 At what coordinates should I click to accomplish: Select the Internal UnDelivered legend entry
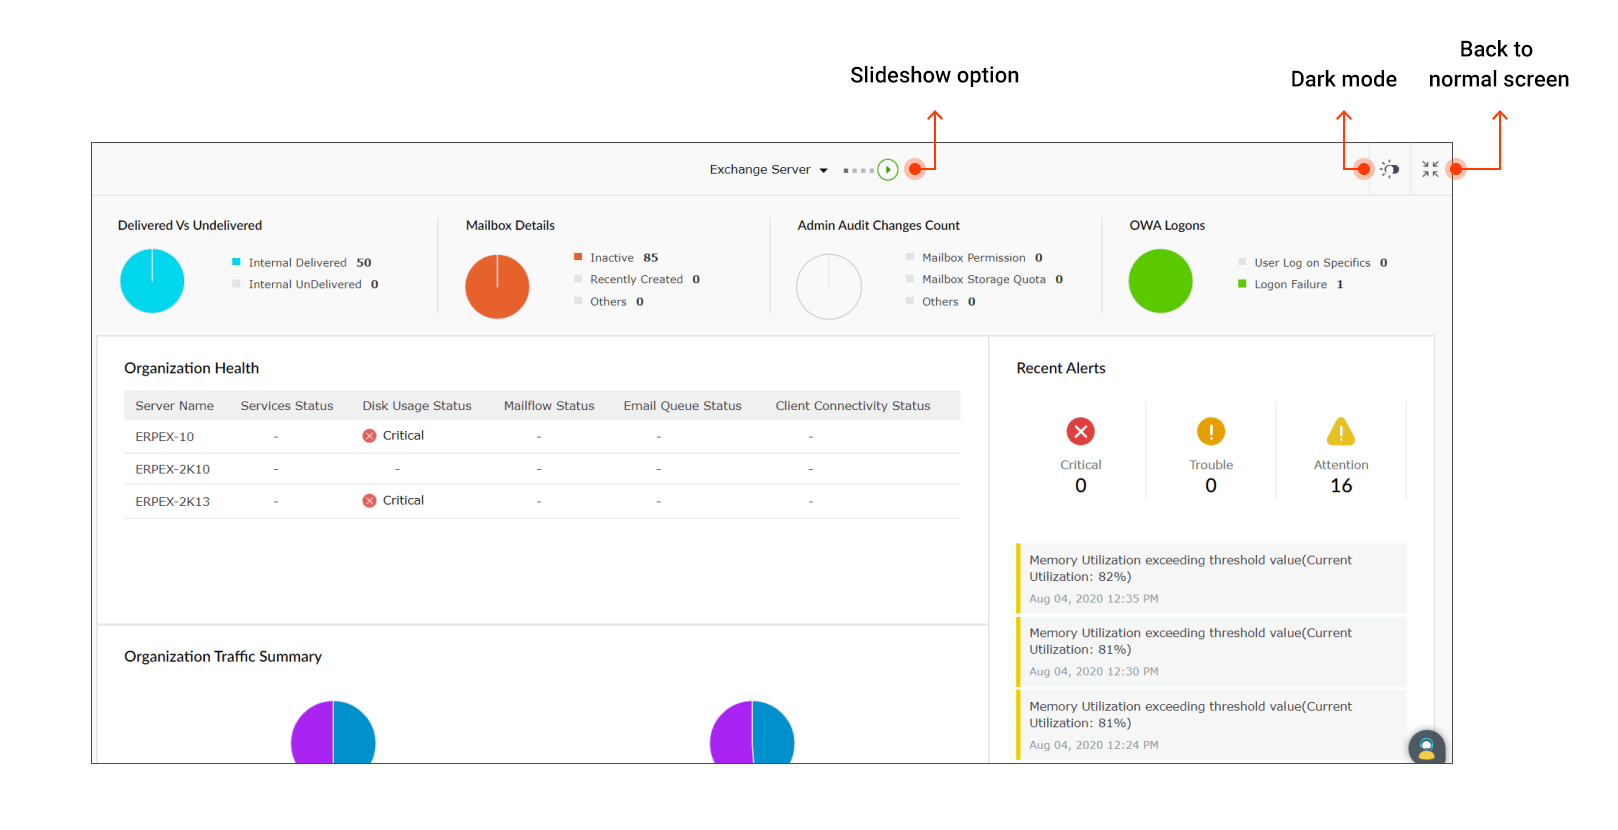click(x=306, y=285)
